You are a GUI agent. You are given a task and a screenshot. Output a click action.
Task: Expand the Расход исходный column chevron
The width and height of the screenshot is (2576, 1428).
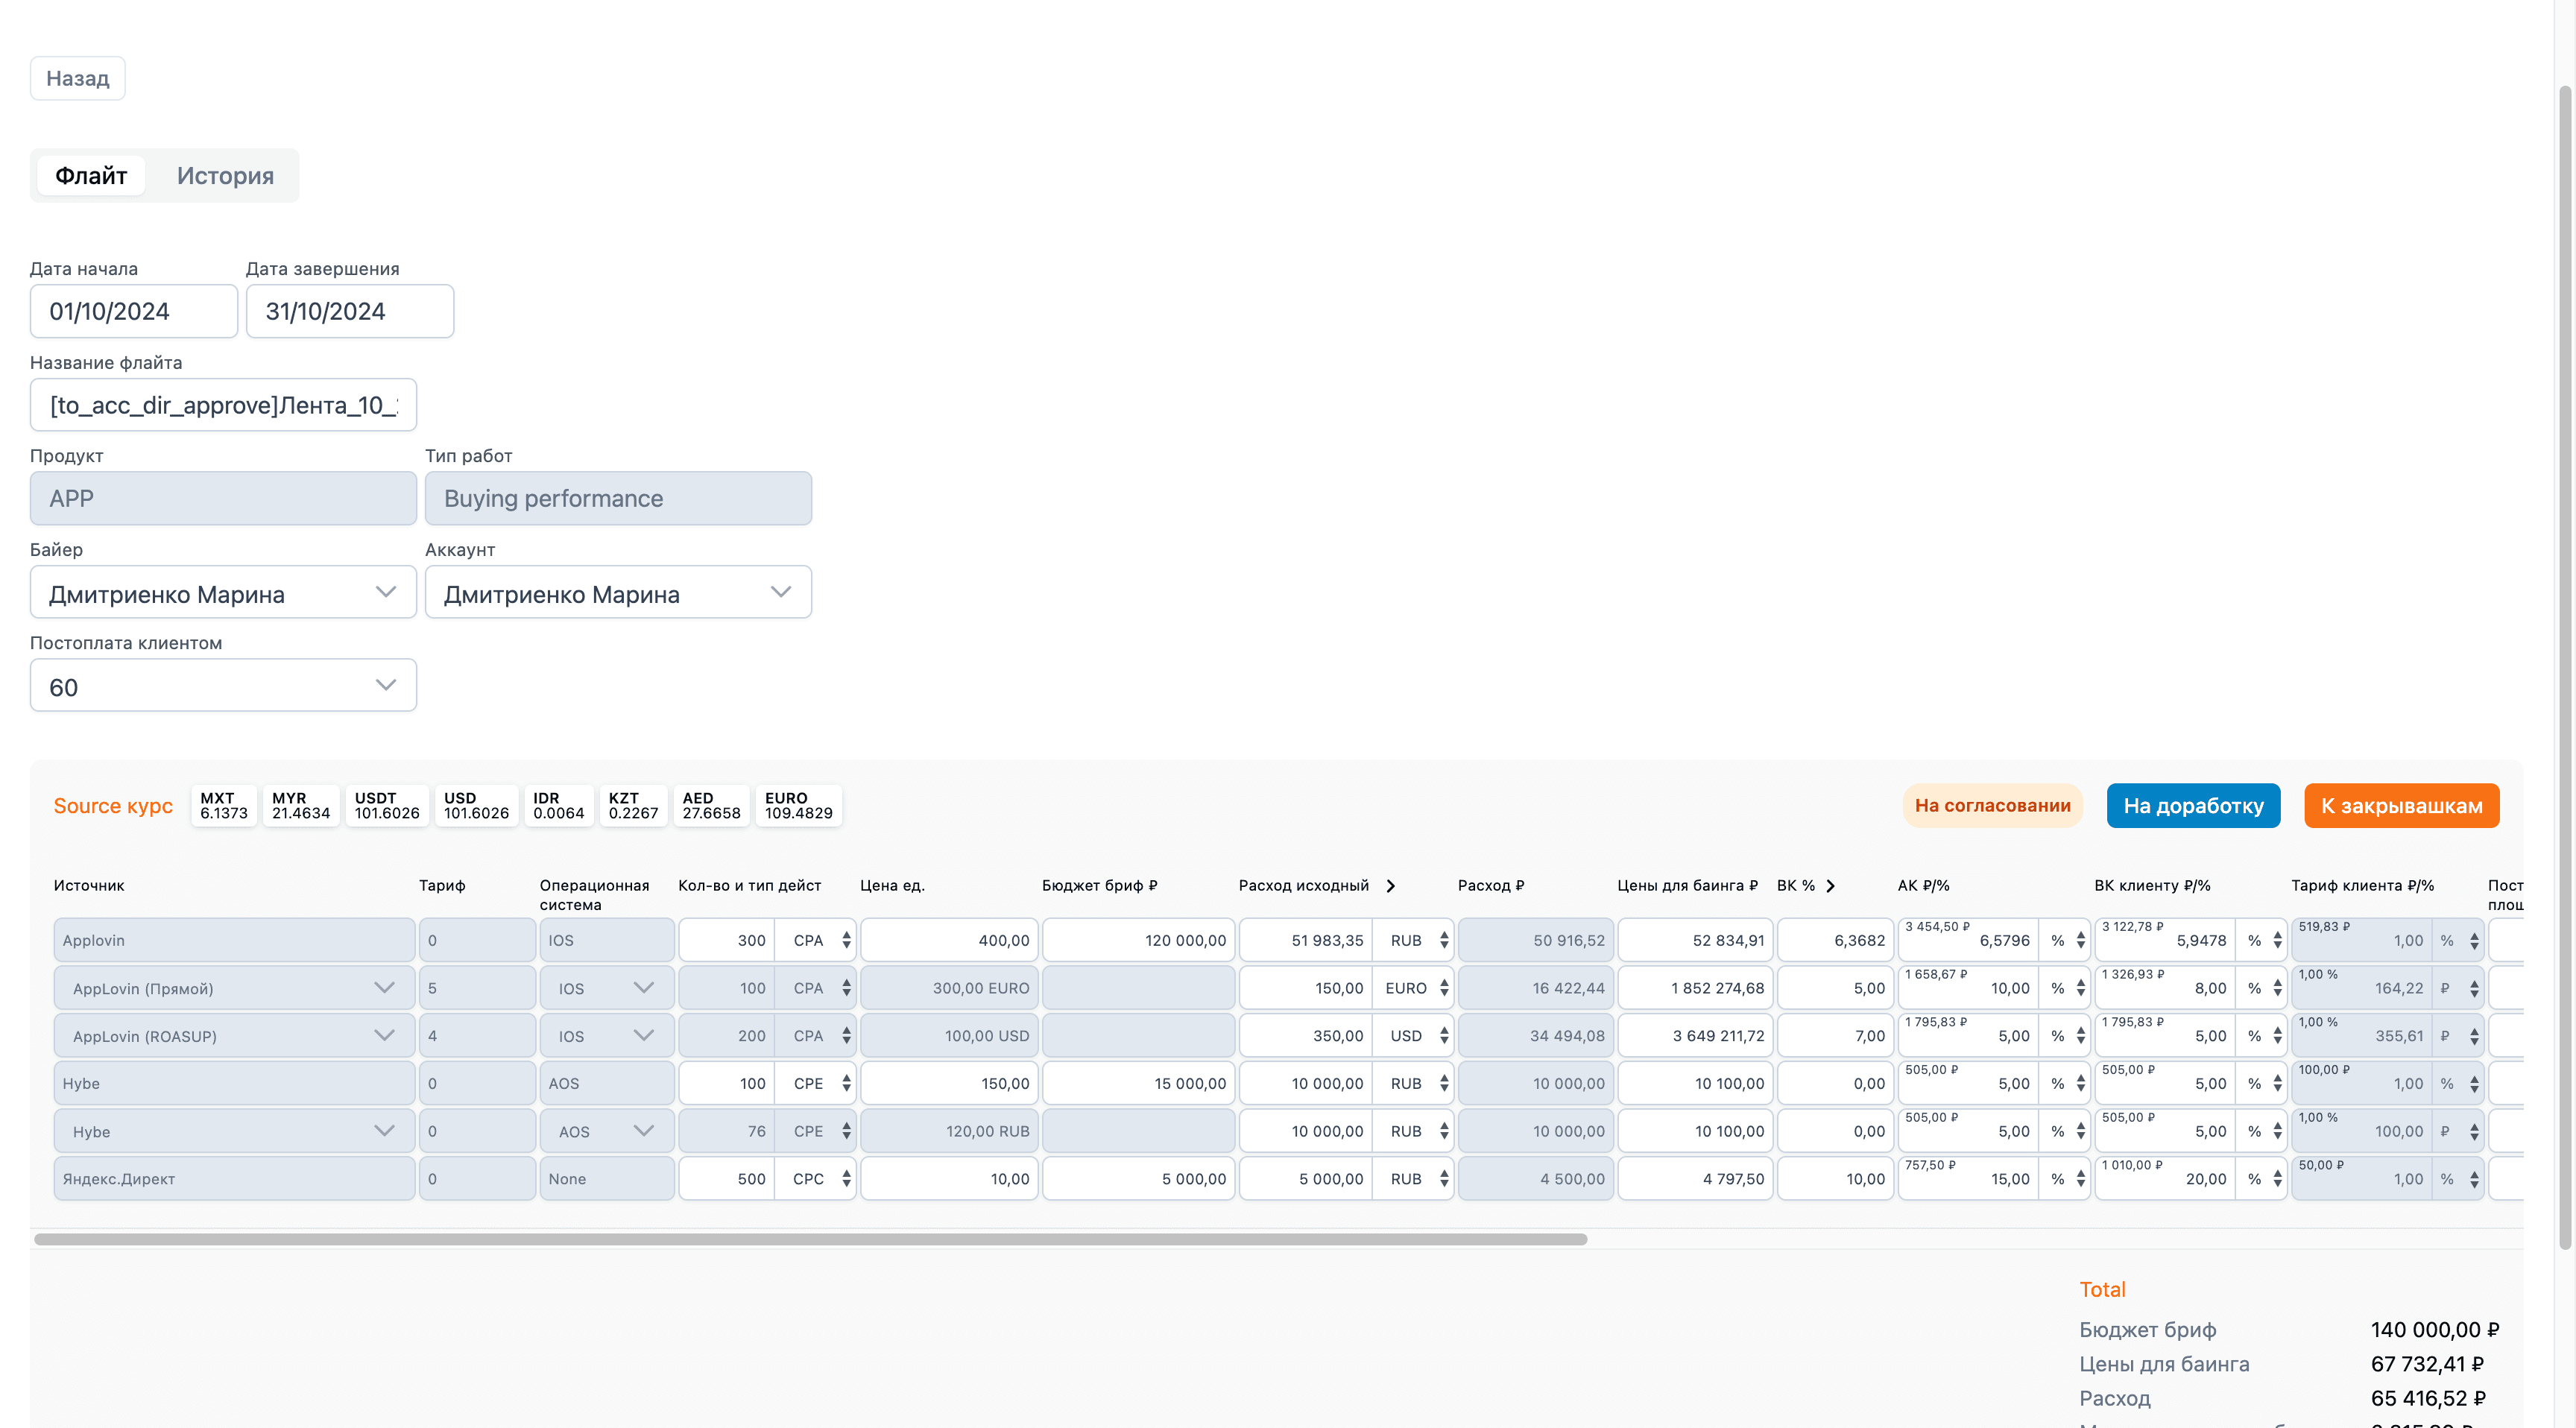coord(1390,886)
